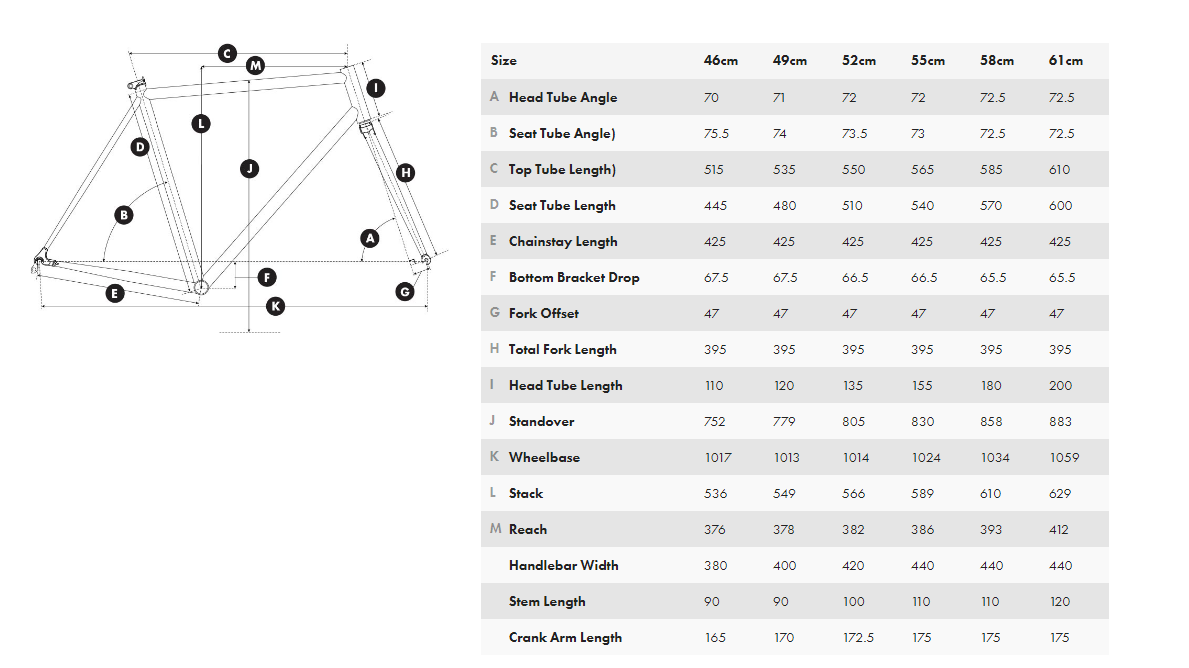Click the circled C marker on diagram
The image size is (1189, 668).
(x=227, y=53)
